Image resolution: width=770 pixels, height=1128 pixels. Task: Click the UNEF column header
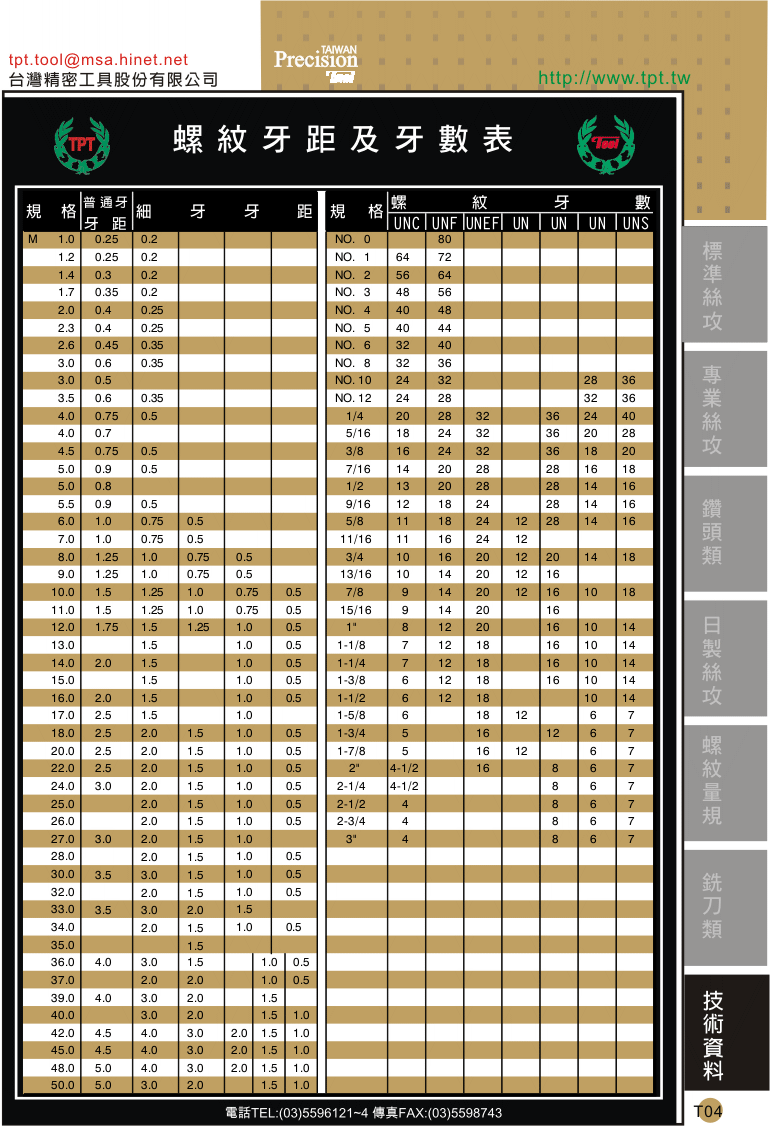pyautogui.click(x=482, y=223)
